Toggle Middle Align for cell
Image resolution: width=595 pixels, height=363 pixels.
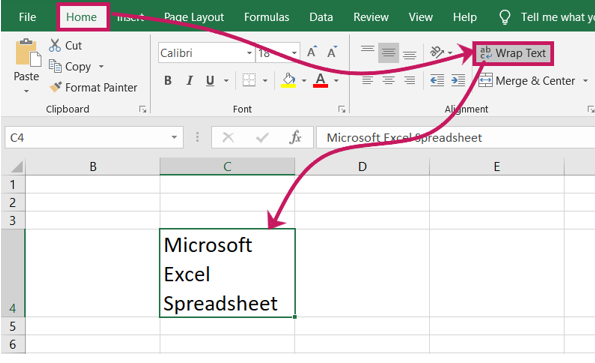388,52
